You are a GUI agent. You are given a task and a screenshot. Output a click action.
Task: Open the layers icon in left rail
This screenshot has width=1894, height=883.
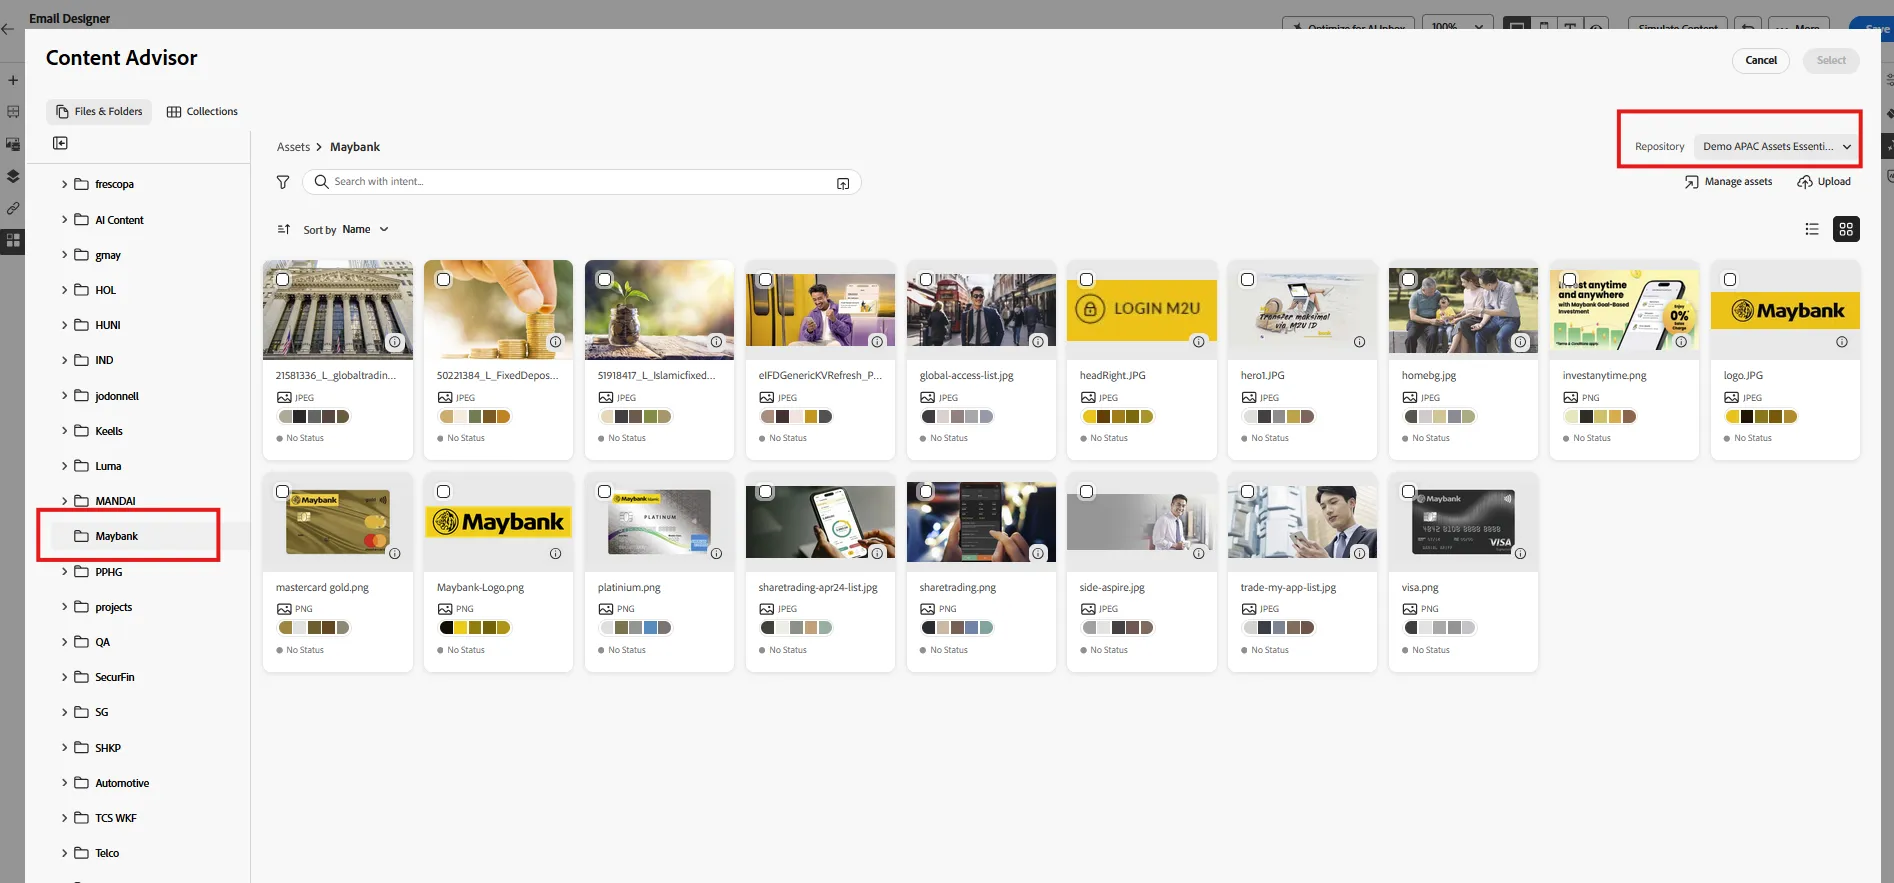(13, 176)
